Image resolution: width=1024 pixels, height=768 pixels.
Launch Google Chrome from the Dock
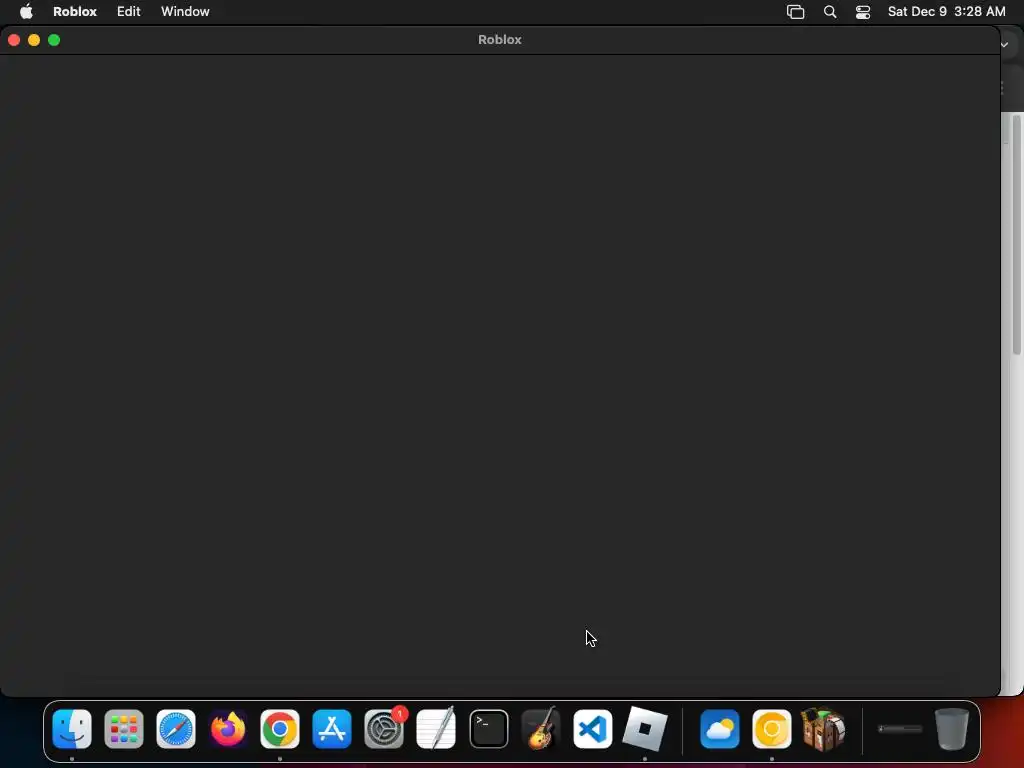(280, 729)
